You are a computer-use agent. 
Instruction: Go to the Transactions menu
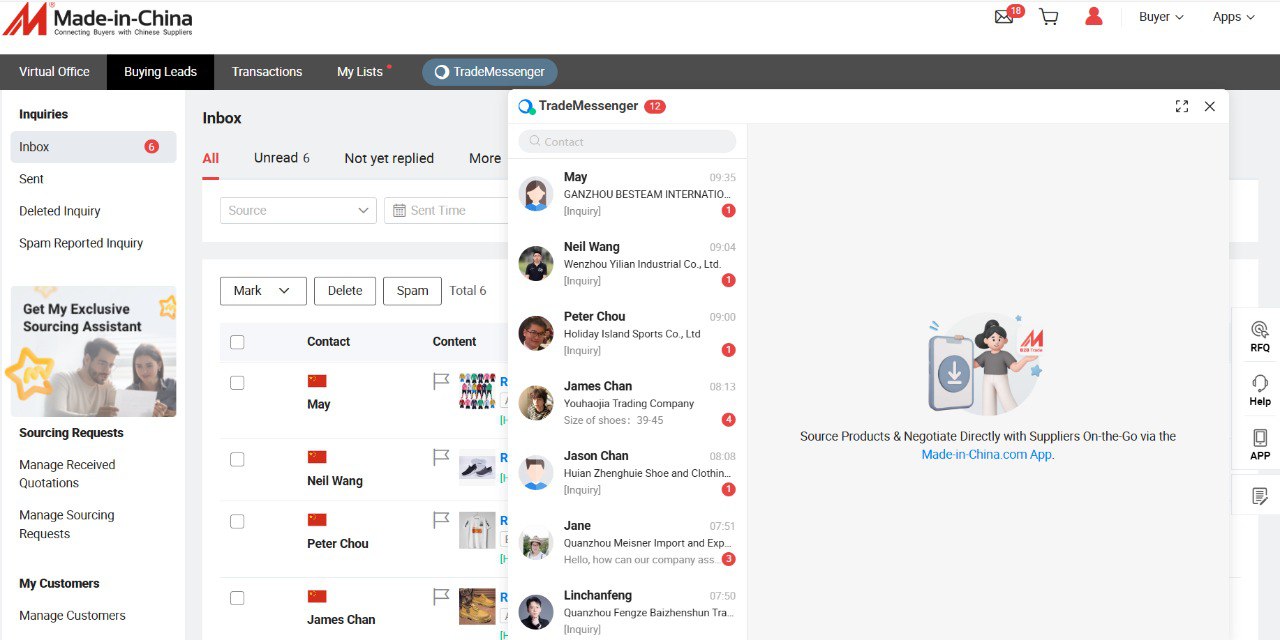267,72
